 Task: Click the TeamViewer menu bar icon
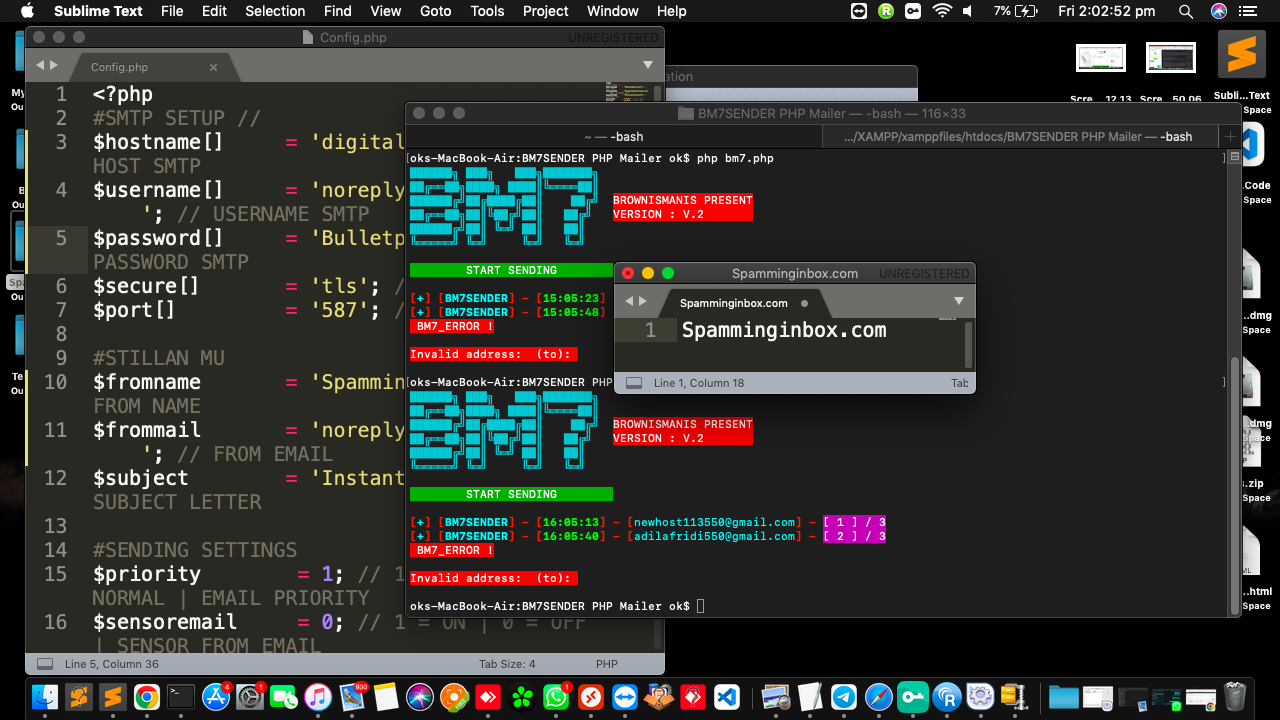(858, 11)
